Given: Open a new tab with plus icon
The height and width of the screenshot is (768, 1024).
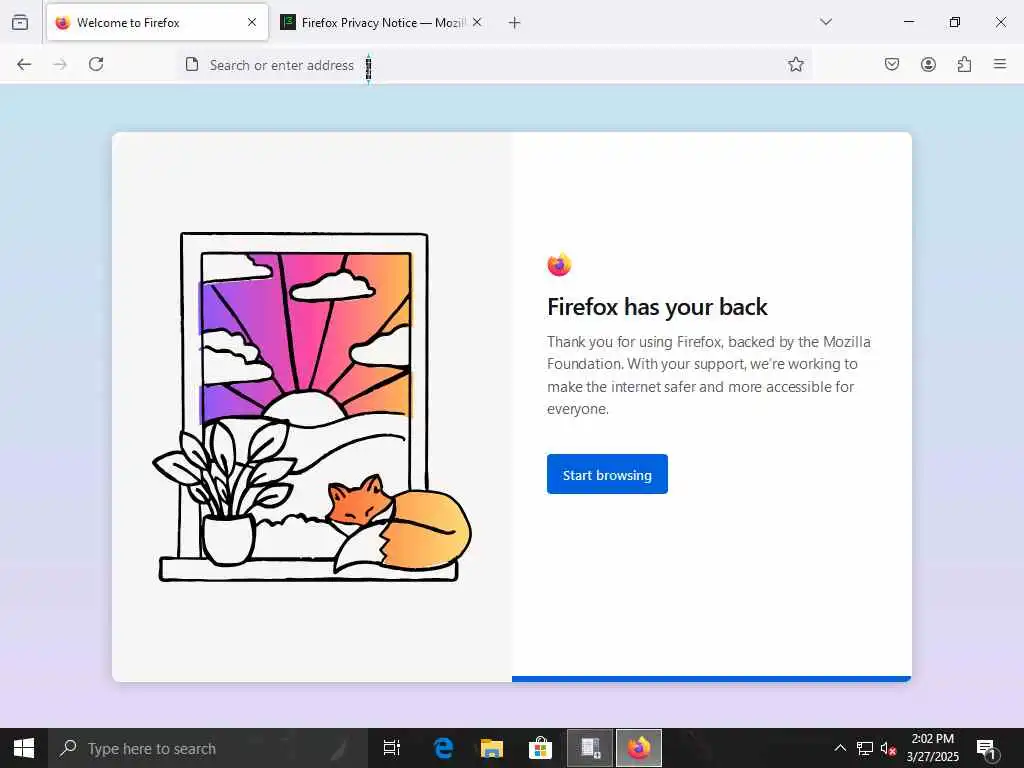Looking at the screenshot, I should (x=515, y=23).
